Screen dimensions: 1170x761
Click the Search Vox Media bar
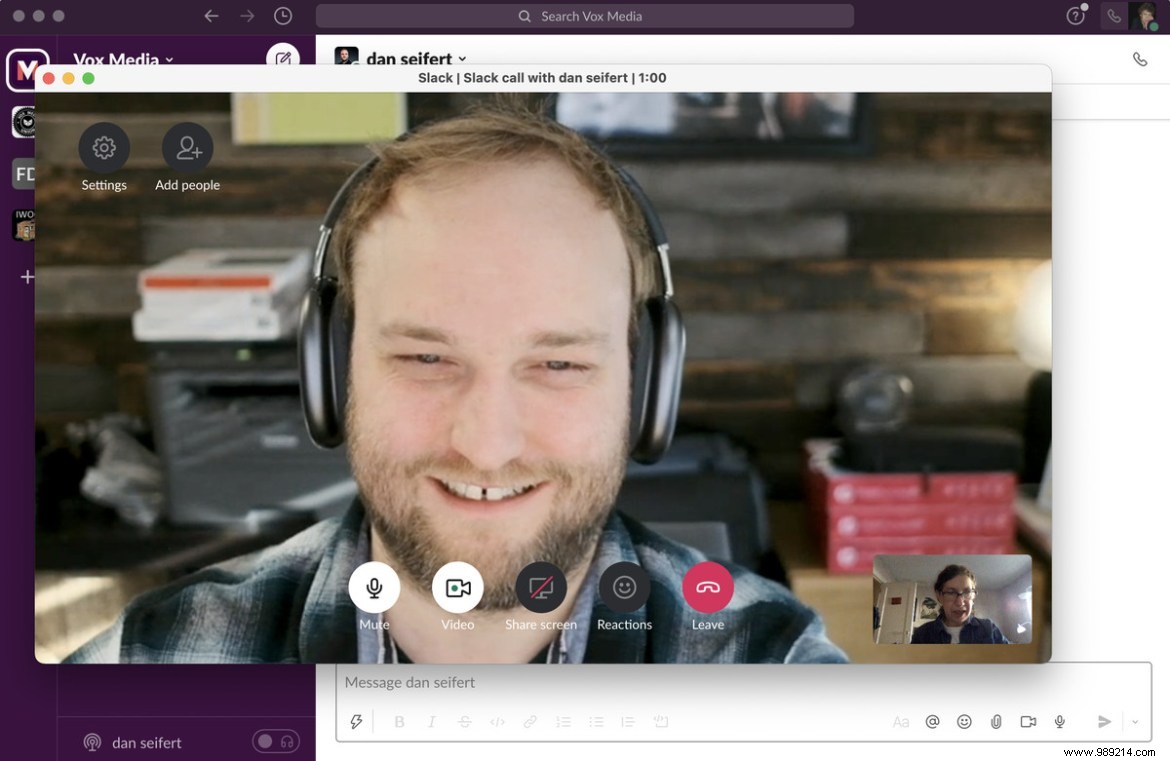pos(584,16)
